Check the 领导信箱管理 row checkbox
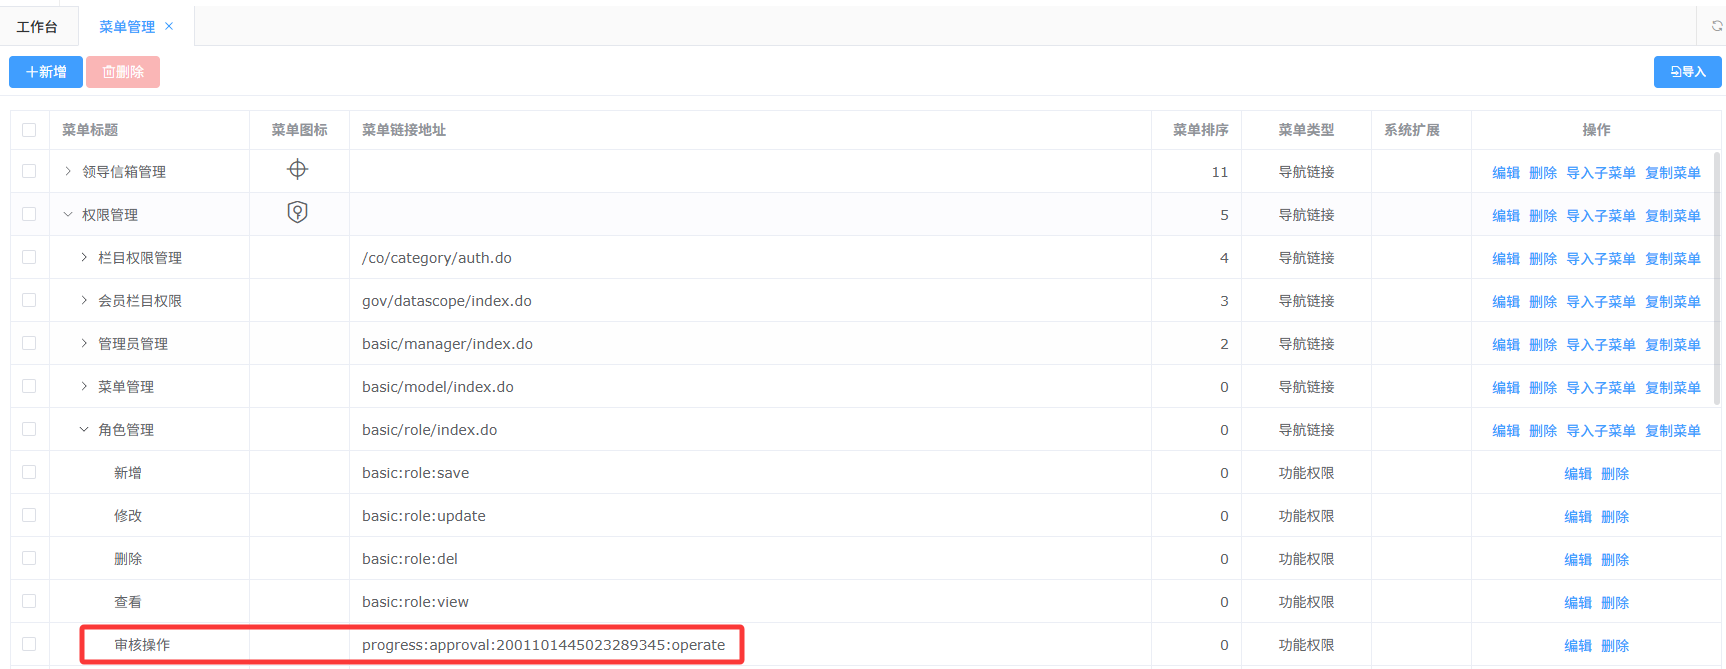This screenshot has height=669, width=1726. [x=29, y=172]
